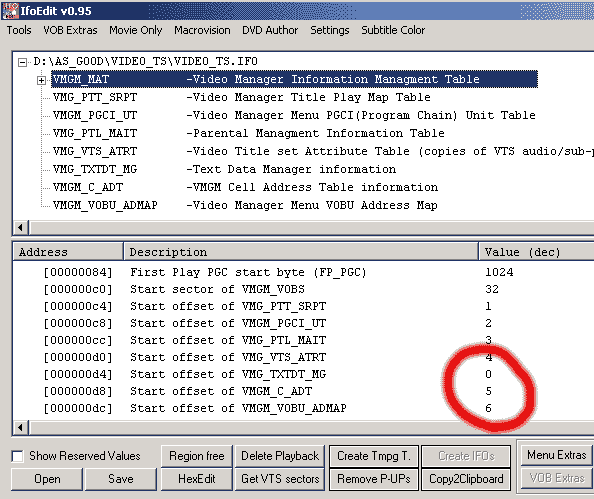Select Start offset of VMG_PTL_MAIT row
Screen dimensions: 594x499
click(303, 340)
